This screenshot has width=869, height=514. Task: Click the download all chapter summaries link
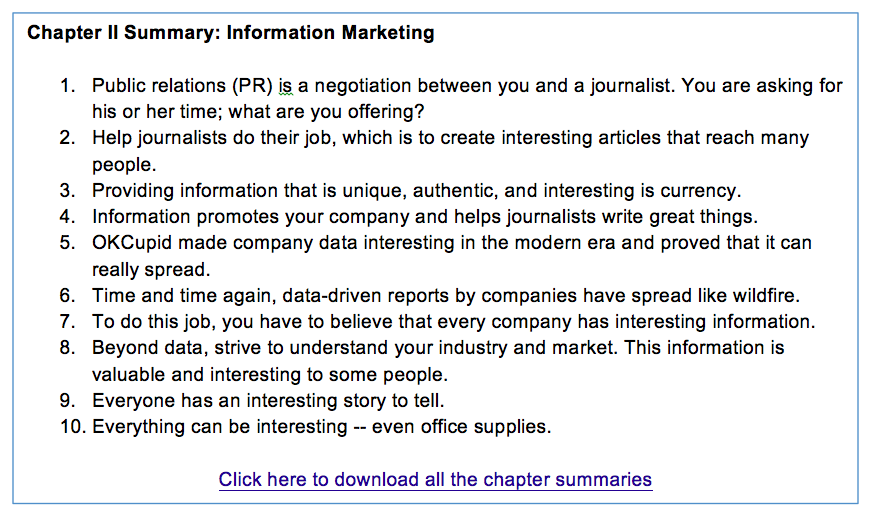(x=435, y=479)
